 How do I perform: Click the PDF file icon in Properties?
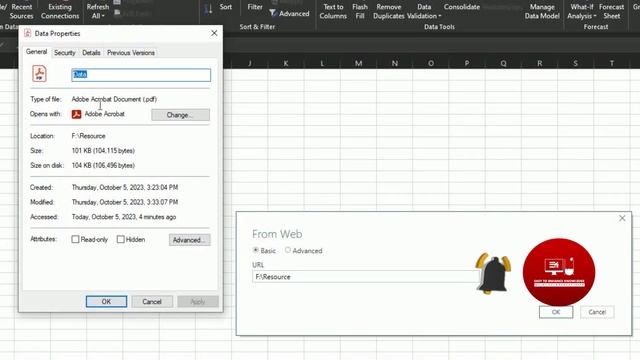pyautogui.click(x=39, y=74)
